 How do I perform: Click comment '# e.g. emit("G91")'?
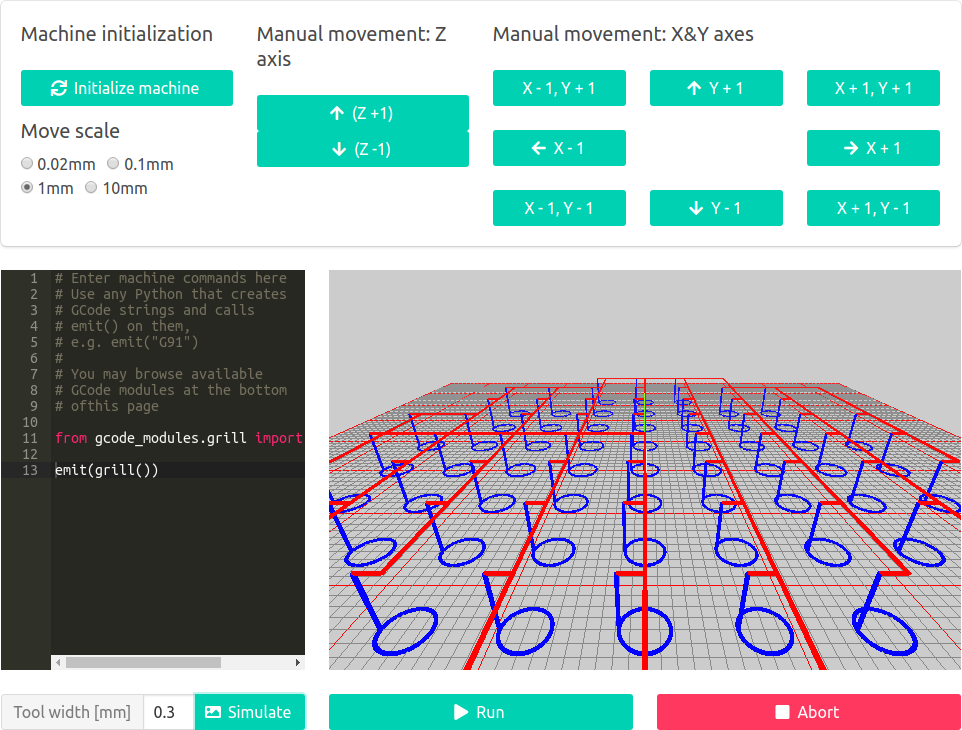tap(126, 342)
